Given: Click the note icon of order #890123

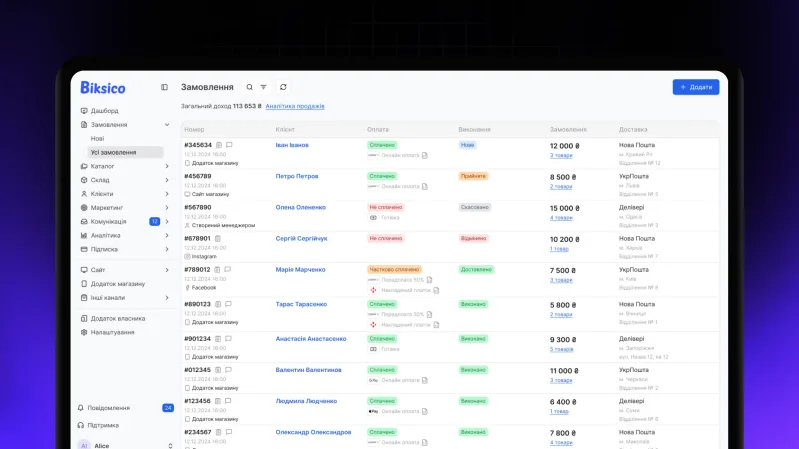Looking at the screenshot, I should point(218,304).
